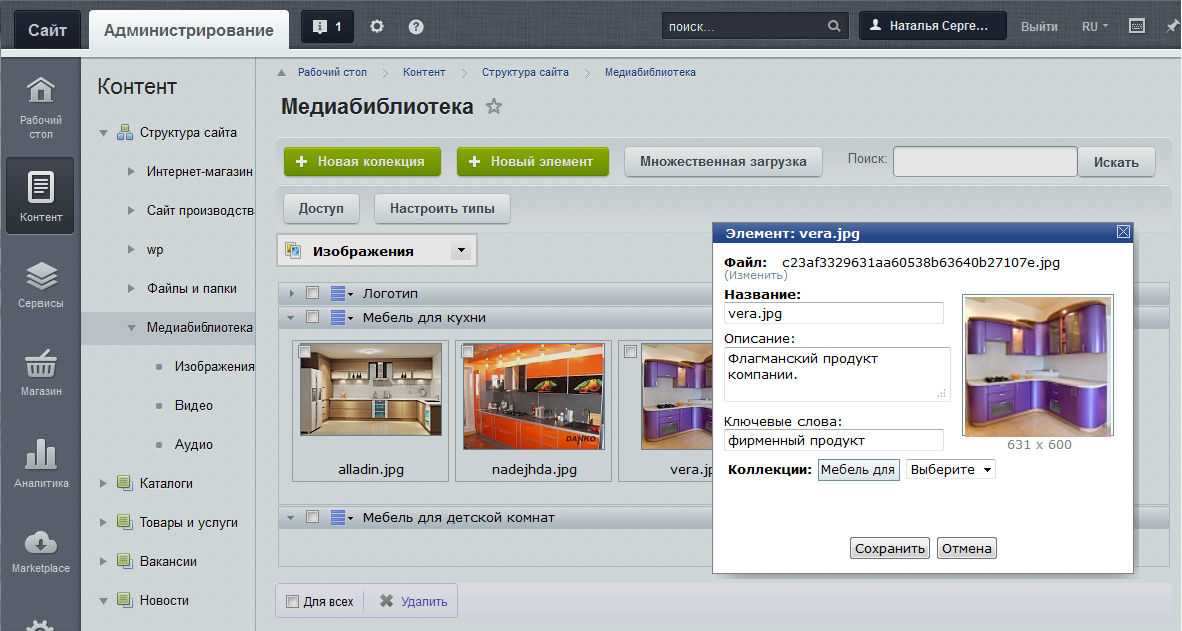Select Видео in the Медиабиблиотека tree
This screenshot has width=1182, height=631.
[x=193, y=405]
